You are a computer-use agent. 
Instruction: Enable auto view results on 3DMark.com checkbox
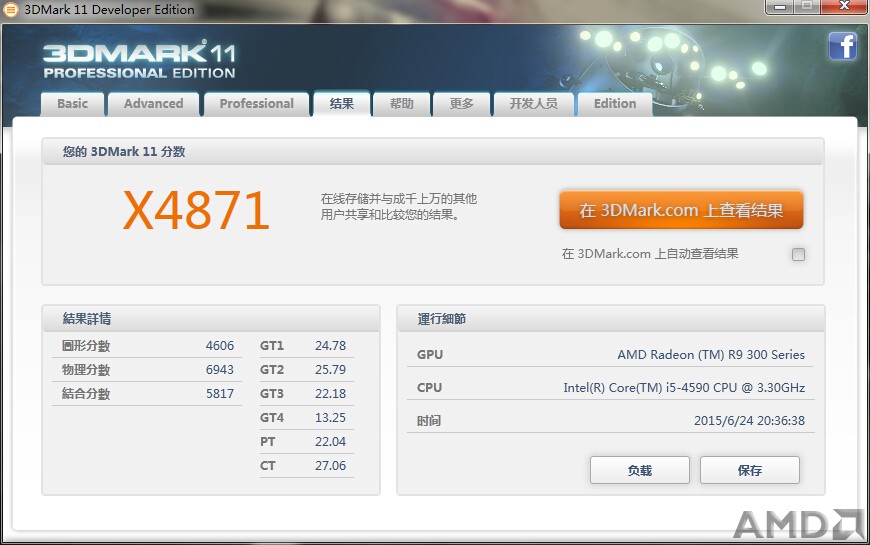798,254
